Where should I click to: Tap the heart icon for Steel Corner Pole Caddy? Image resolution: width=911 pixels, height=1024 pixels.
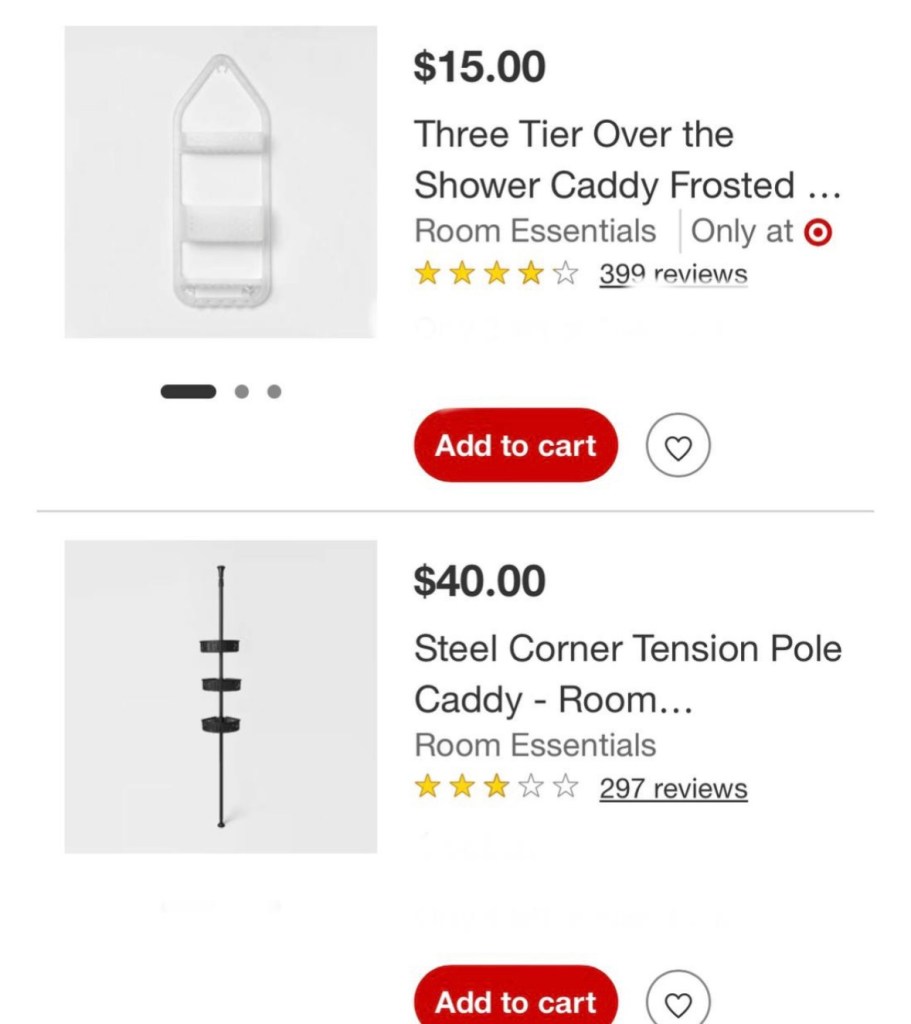[678, 1001]
